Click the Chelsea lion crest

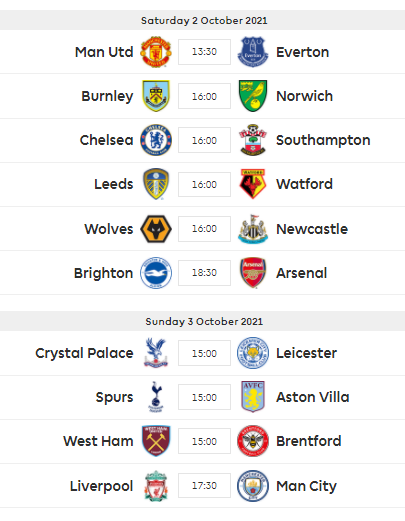tap(156, 140)
